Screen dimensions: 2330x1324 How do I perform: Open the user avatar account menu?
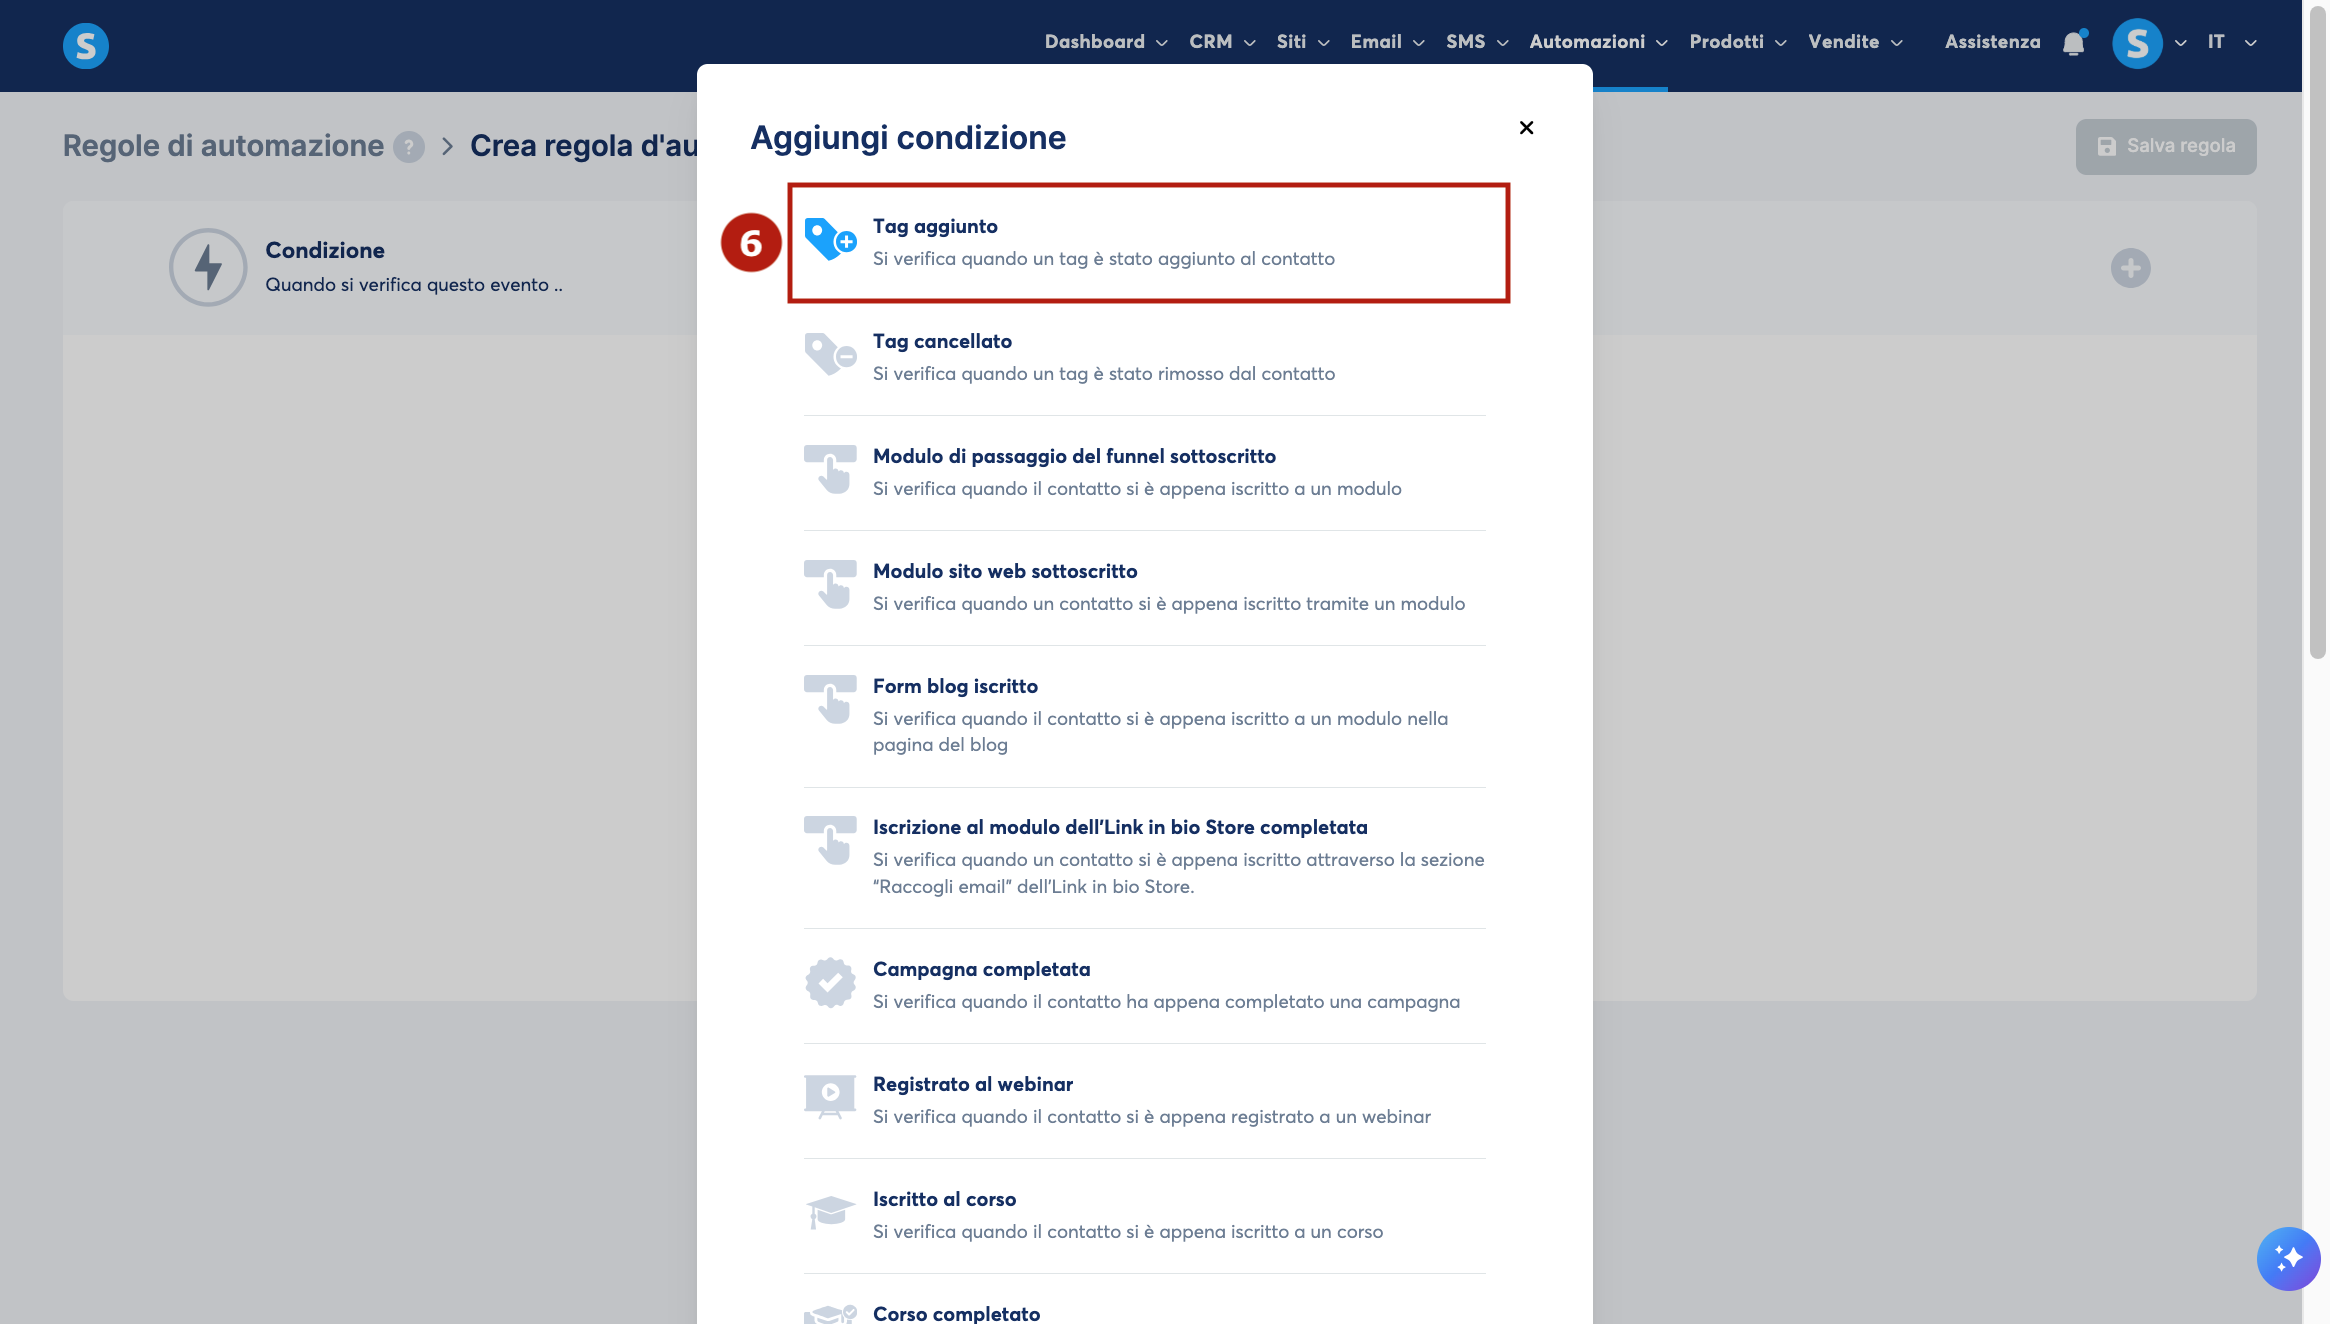tap(2137, 43)
